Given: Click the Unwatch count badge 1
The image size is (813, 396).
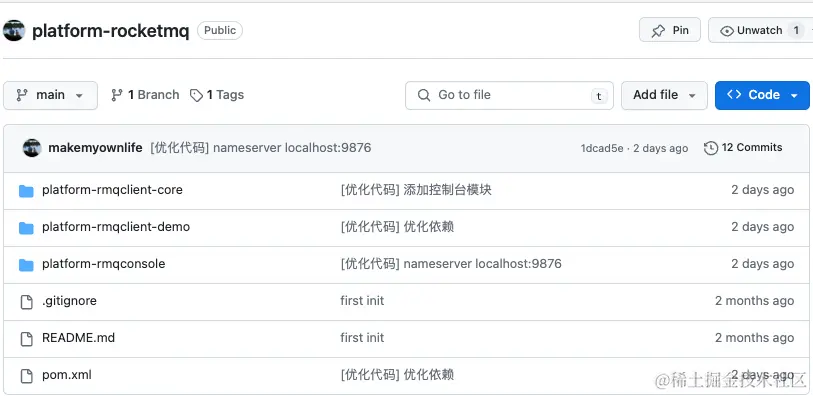Looking at the screenshot, I should point(796,31).
